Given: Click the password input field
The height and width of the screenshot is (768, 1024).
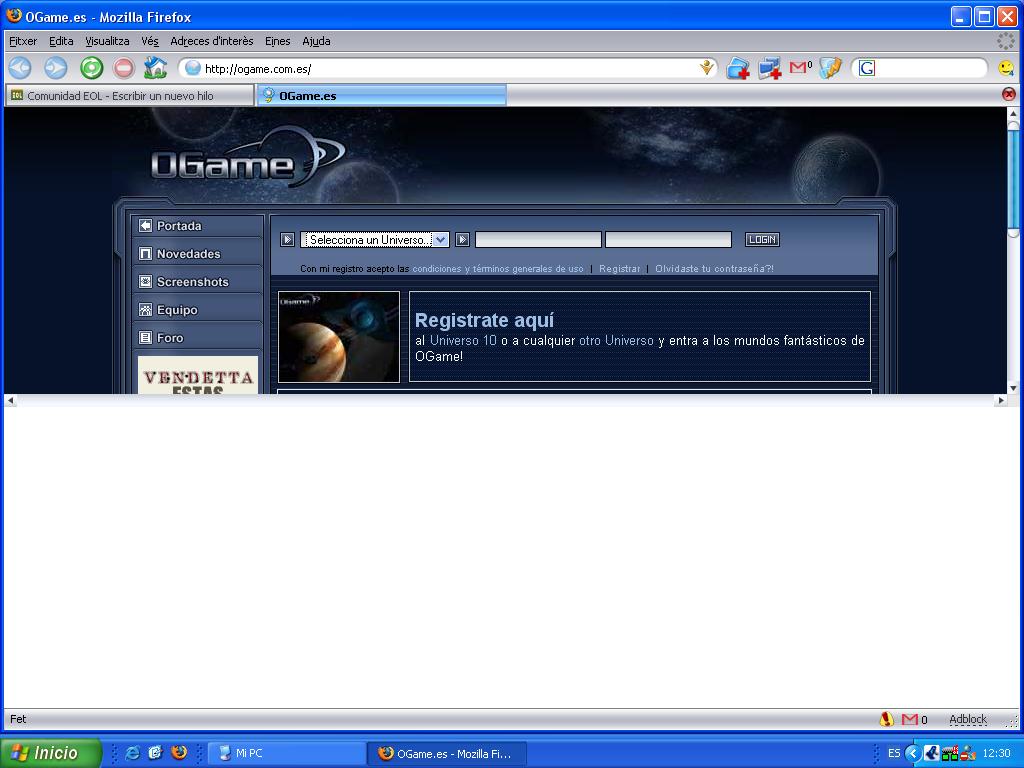Looking at the screenshot, I should coord(668,240).
